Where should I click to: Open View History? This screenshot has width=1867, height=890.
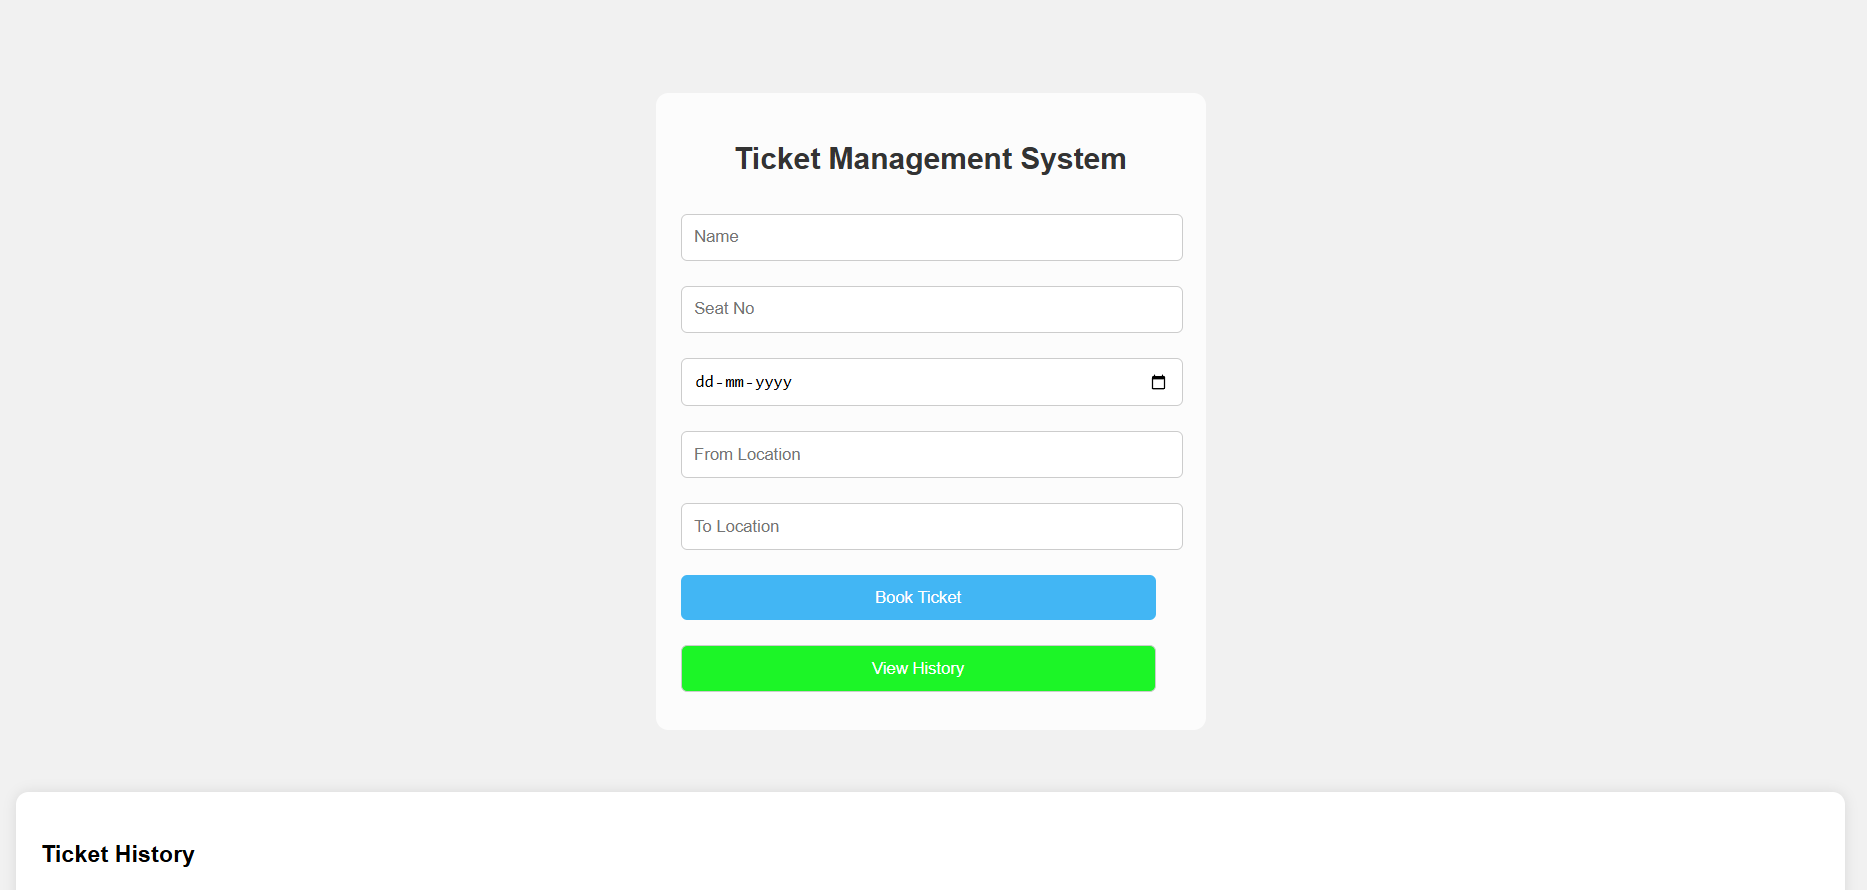[x=918, y=668]
